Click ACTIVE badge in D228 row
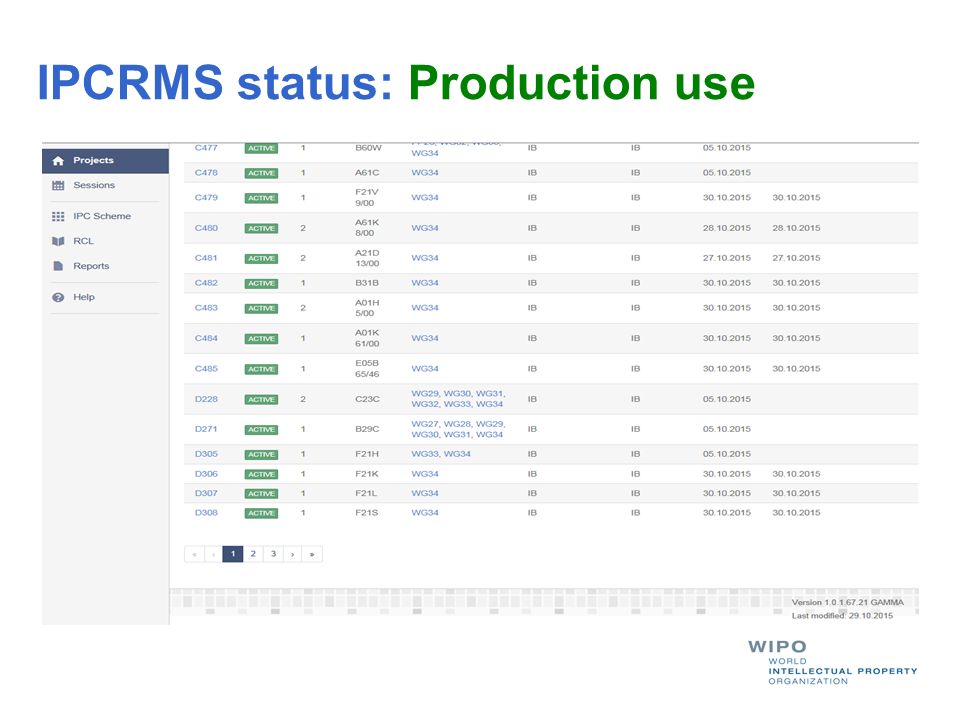The height and width of the screenshot is (720, 960). [x=261, y=400]
